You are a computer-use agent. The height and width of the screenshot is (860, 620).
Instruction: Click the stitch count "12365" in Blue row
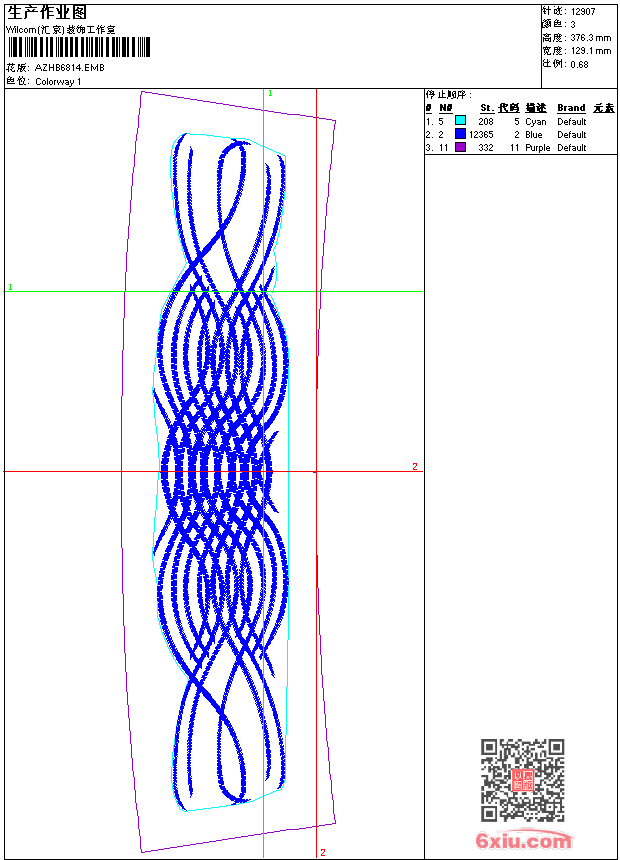[481, 134]
